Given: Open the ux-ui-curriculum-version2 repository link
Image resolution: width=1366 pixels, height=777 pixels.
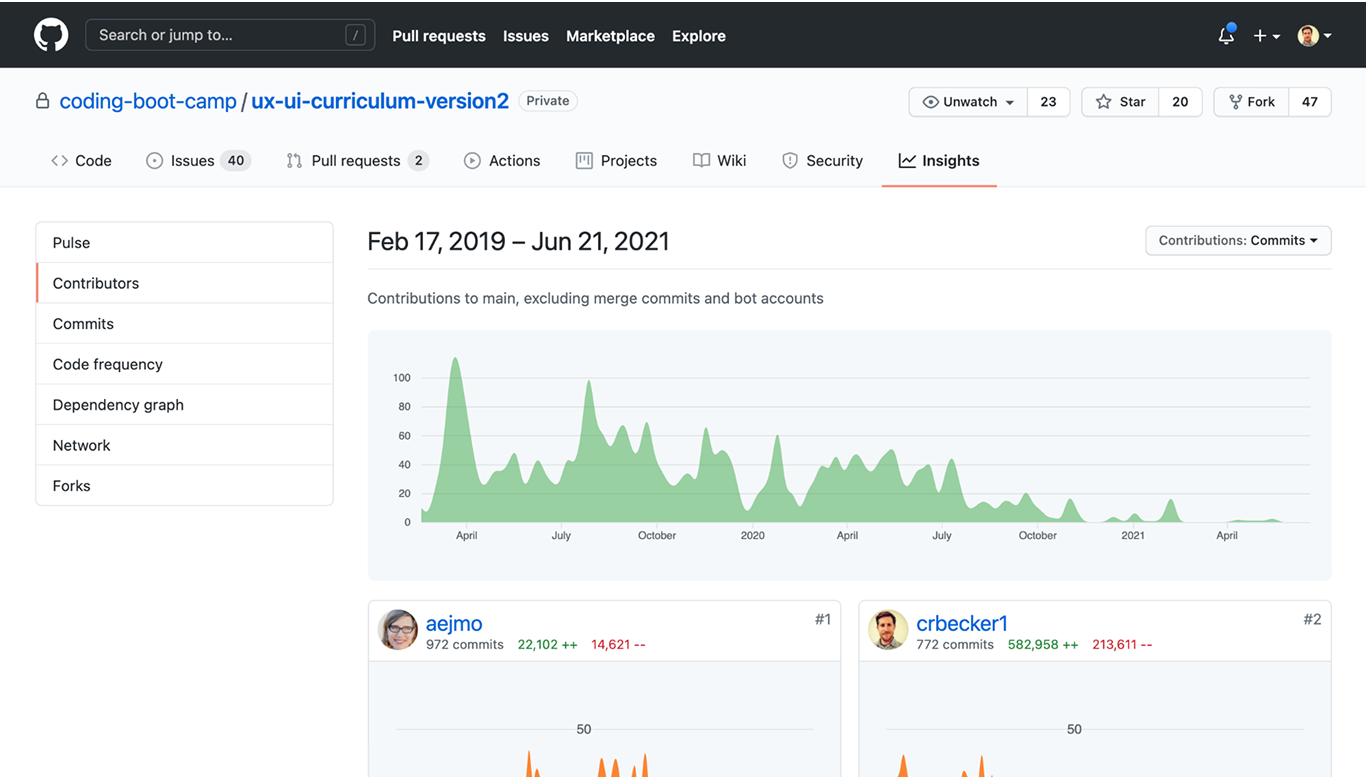Looking at the screenshot, I should (x=380, y=101).
